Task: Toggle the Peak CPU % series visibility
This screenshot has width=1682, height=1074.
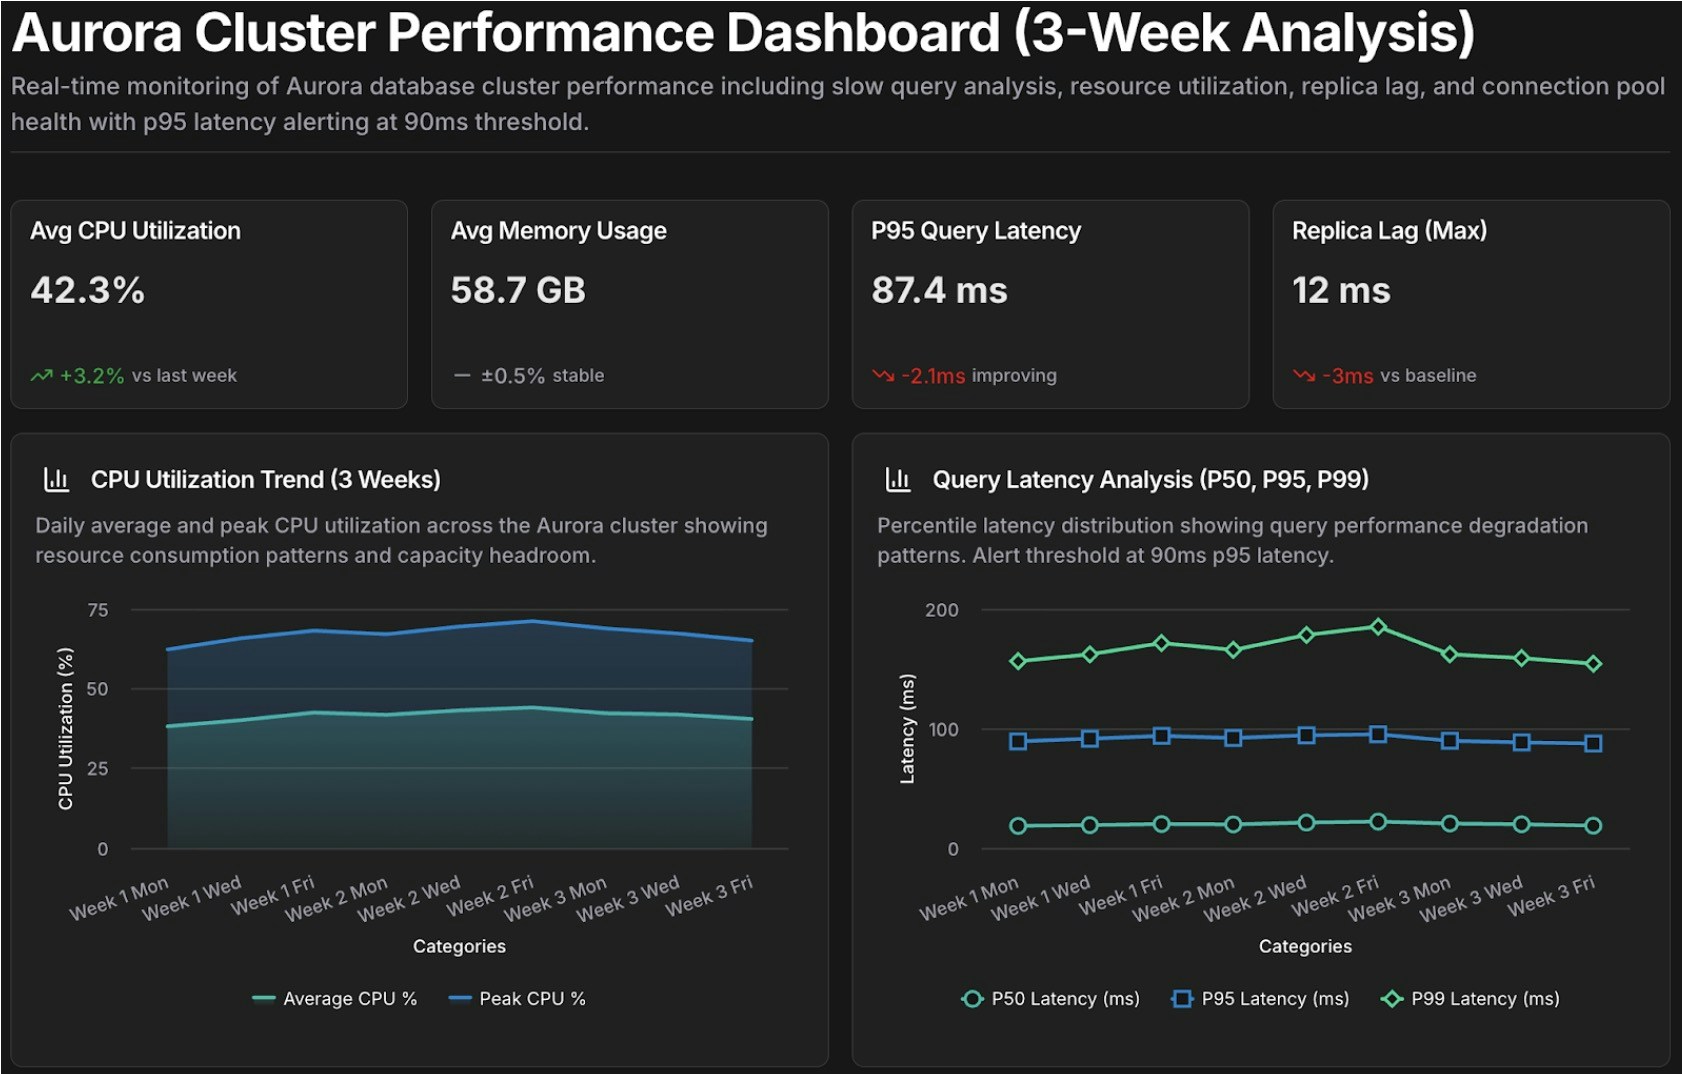Action: [521, 998]
